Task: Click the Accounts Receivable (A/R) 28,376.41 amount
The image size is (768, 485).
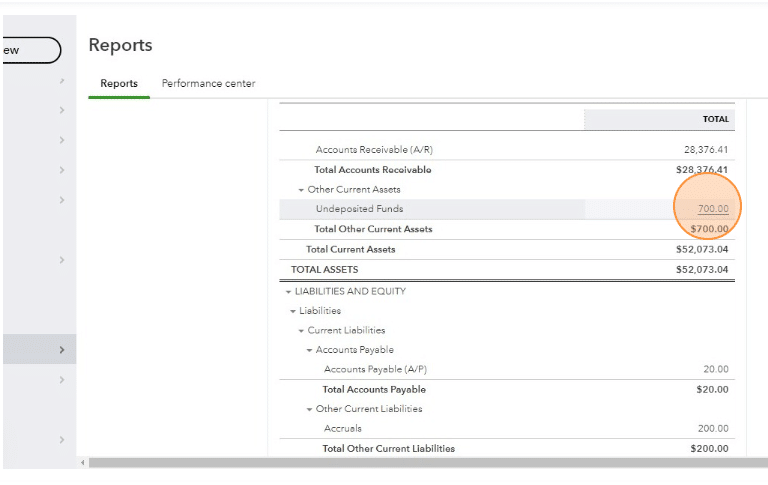Action: [706, 149]
